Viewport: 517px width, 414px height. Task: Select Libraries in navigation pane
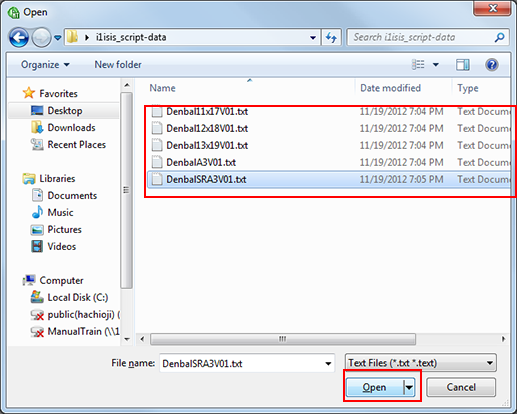[57, 179]
